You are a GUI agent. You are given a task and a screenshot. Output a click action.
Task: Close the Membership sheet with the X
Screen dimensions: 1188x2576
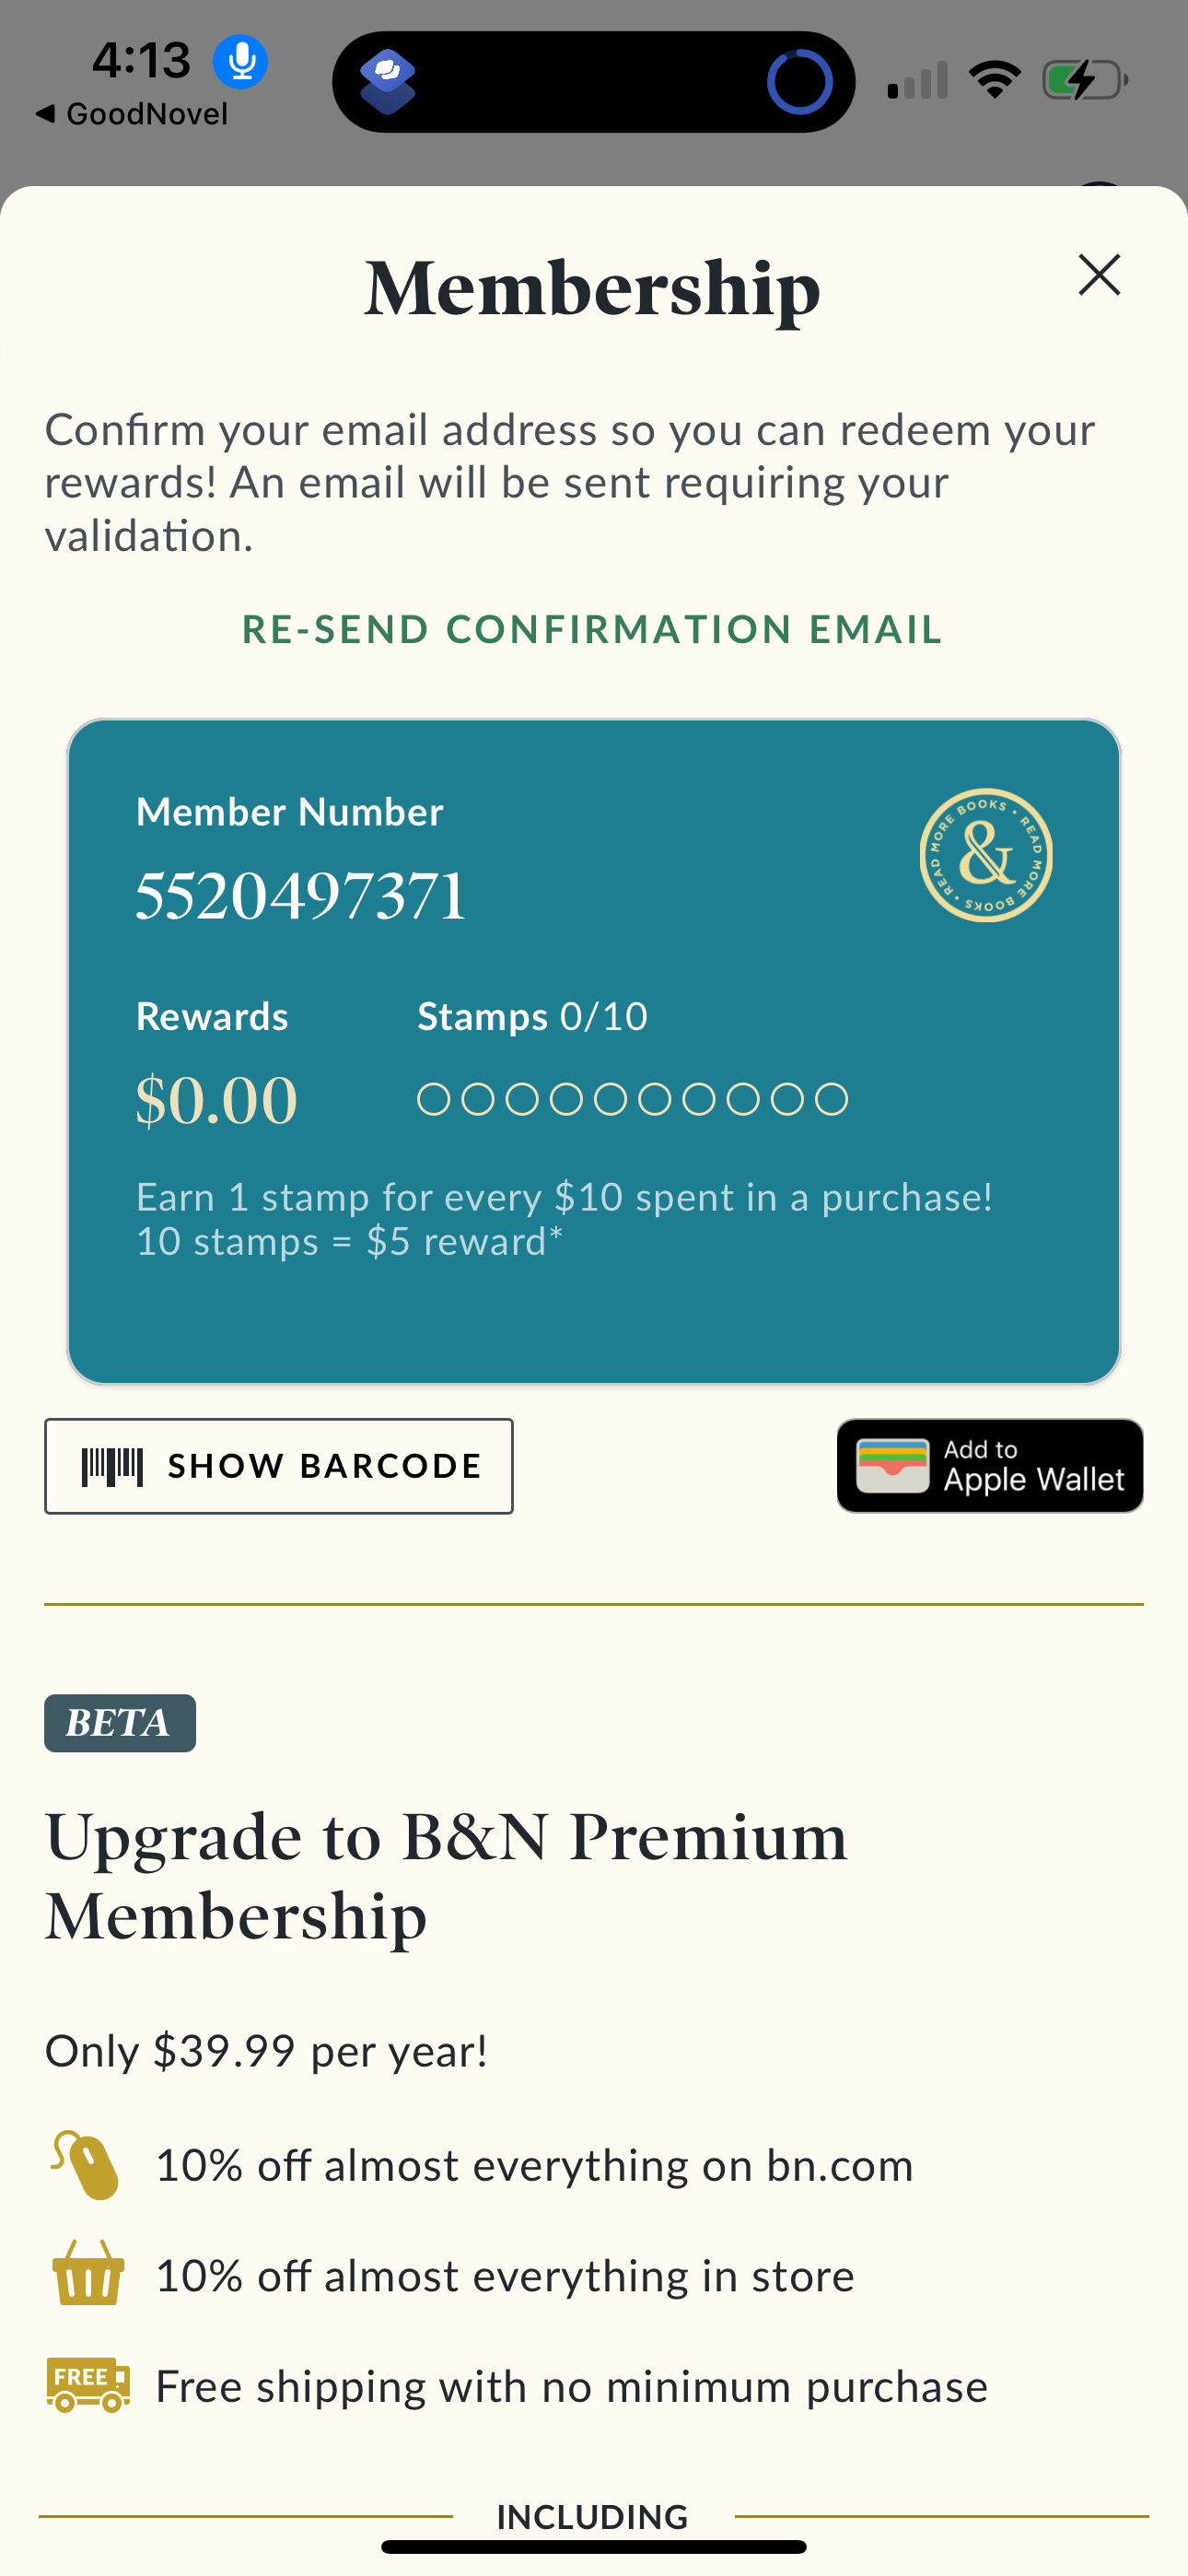click(x=1099, y=274)
